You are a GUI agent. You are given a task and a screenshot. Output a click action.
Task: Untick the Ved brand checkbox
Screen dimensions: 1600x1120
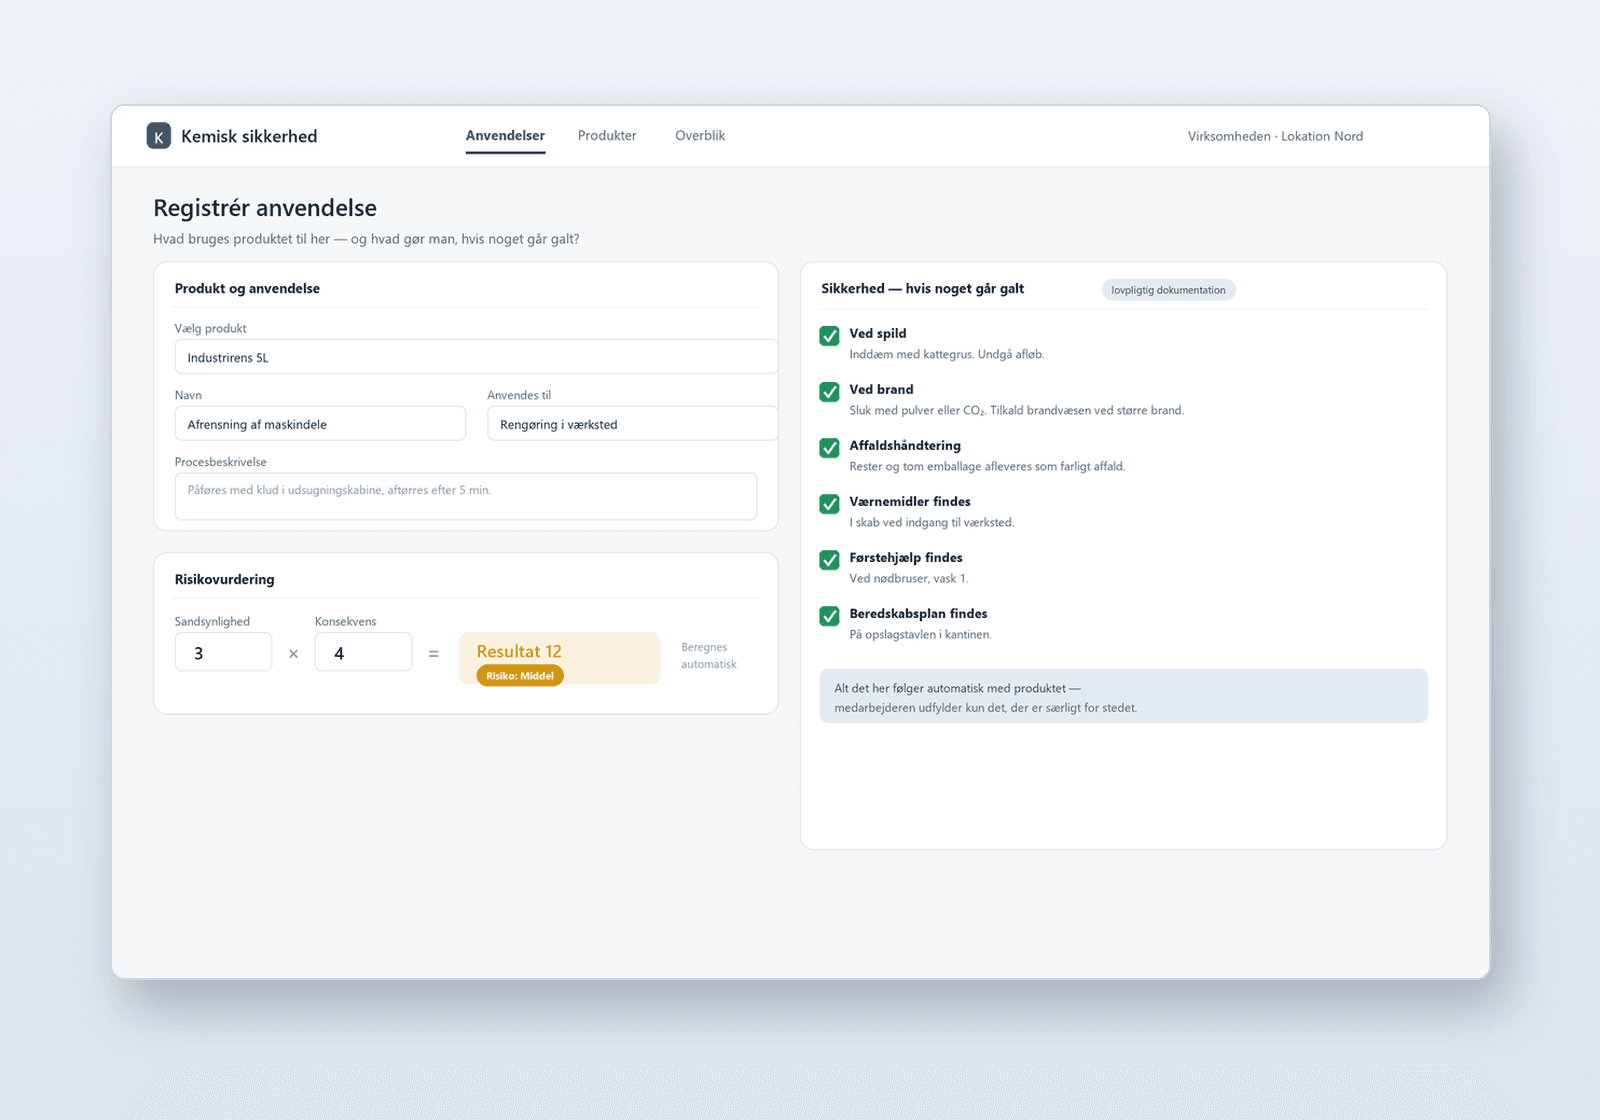(x=829, y=392)
